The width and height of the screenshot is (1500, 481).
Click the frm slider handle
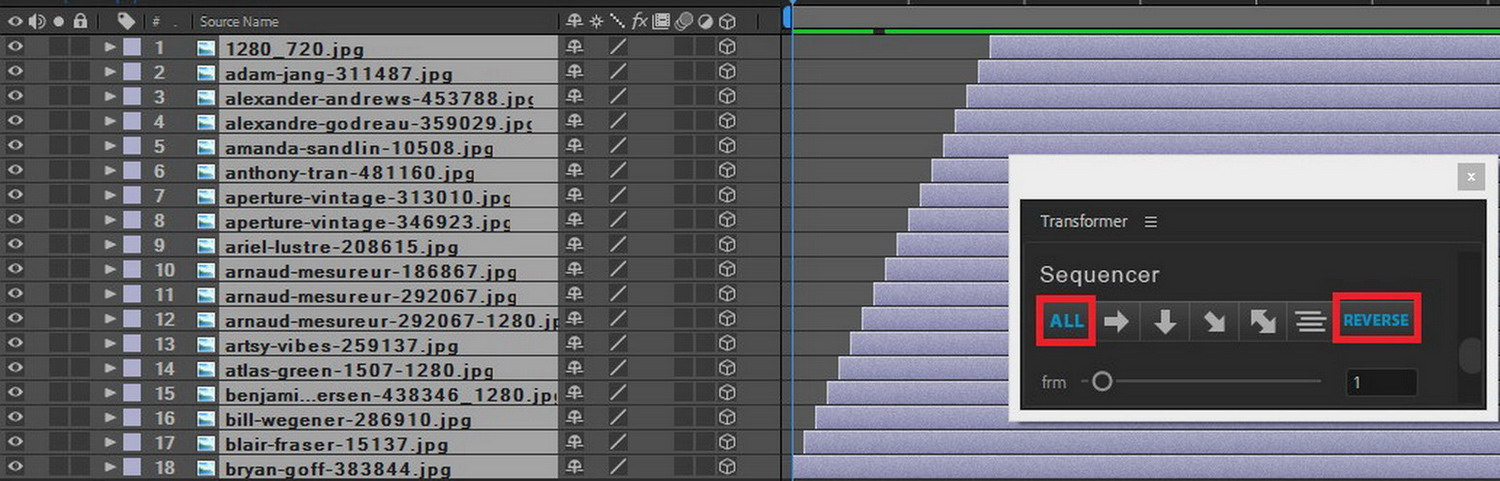1102,381
